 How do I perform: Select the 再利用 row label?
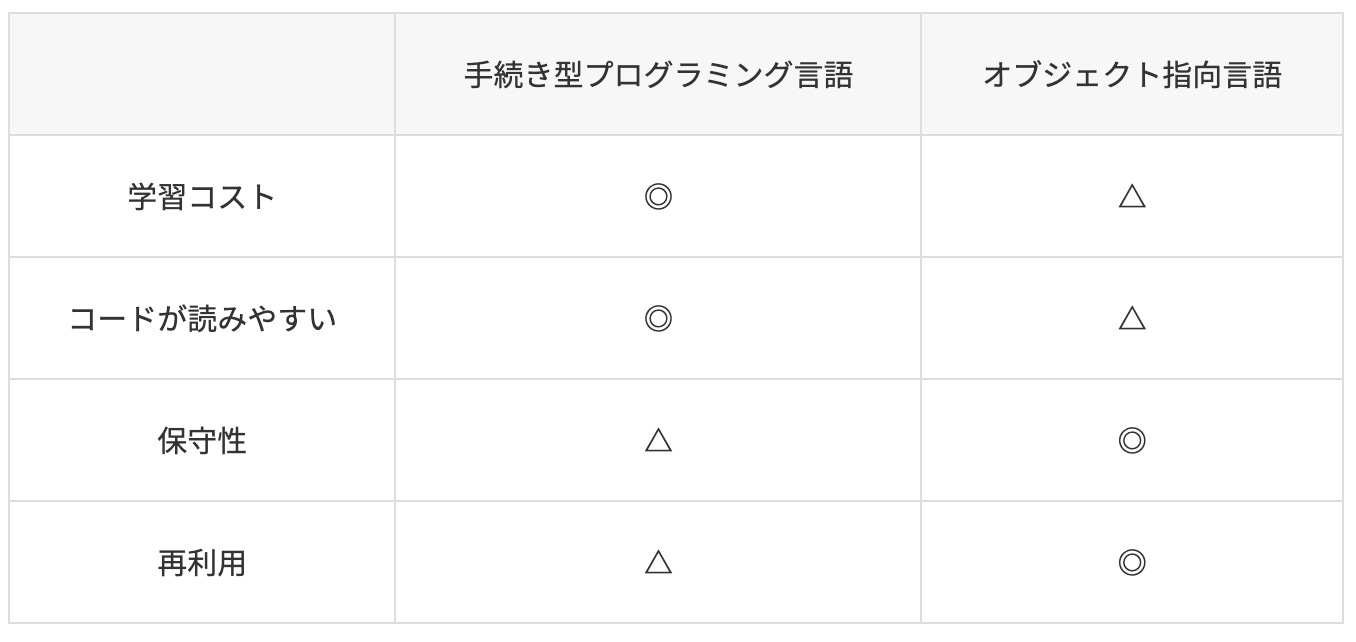(202, 563)
